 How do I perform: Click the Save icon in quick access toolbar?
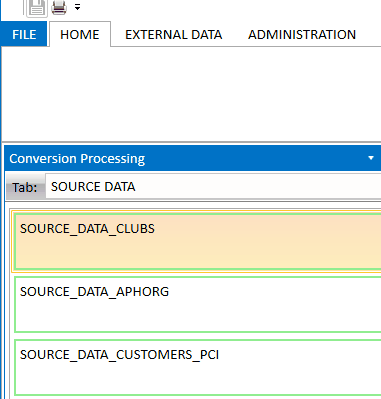tap(36, 7)
